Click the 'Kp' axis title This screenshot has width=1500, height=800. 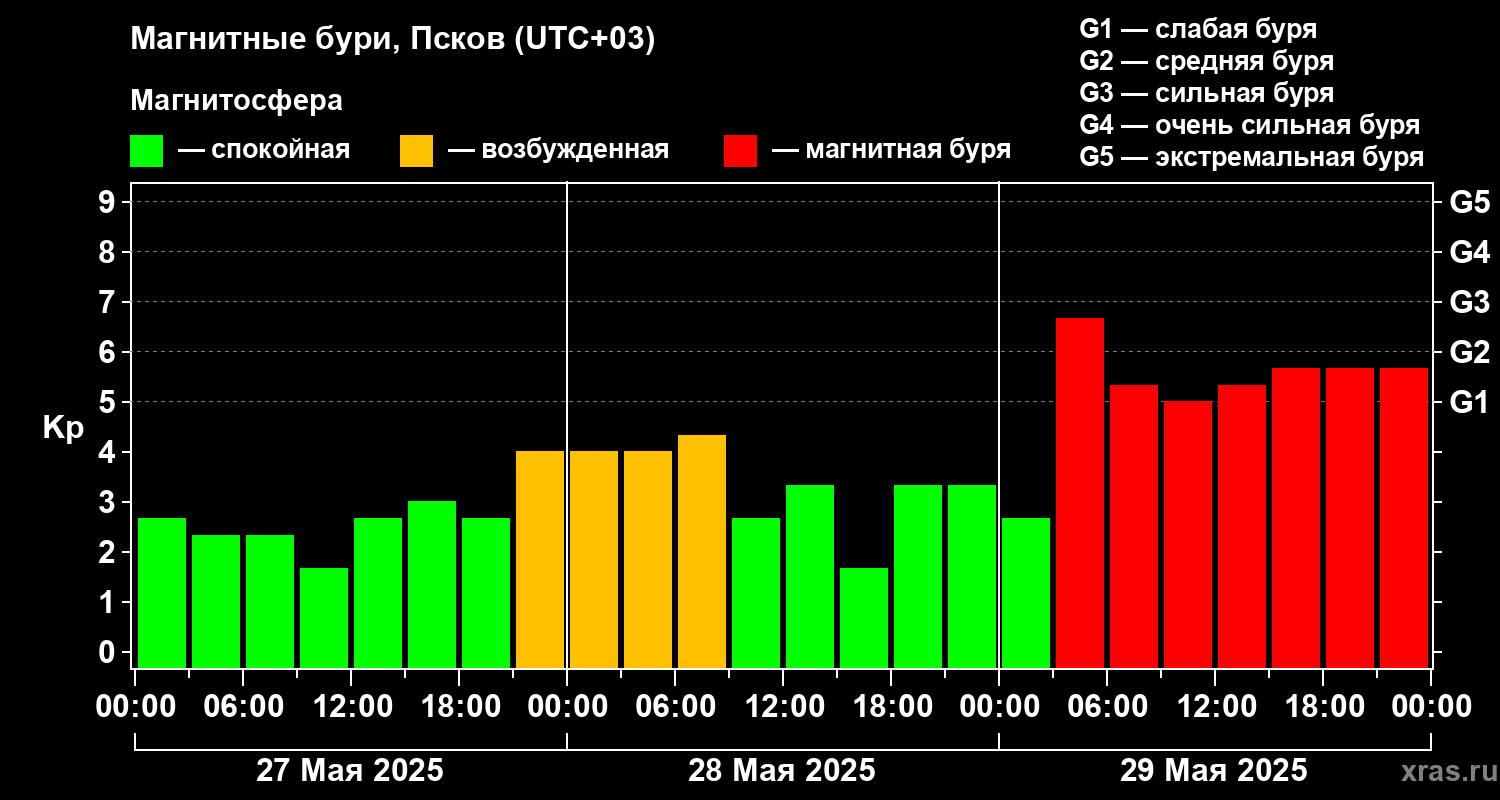click(63, 428)
